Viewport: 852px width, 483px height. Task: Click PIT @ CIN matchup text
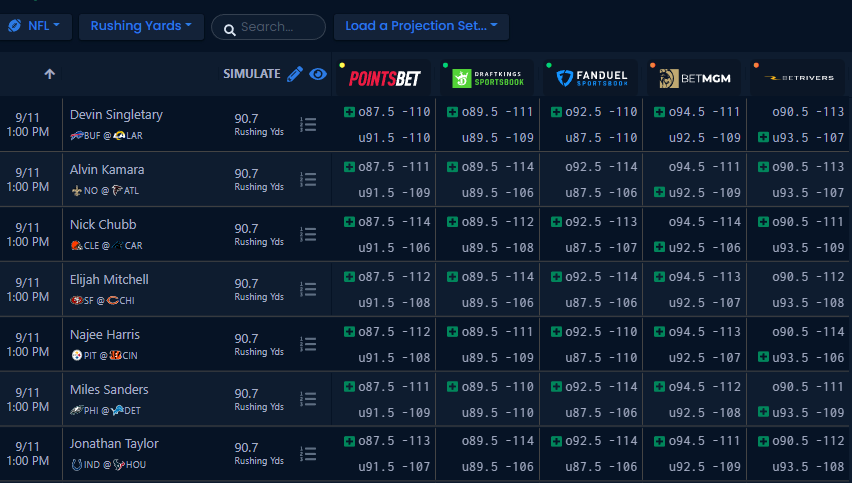104,356
